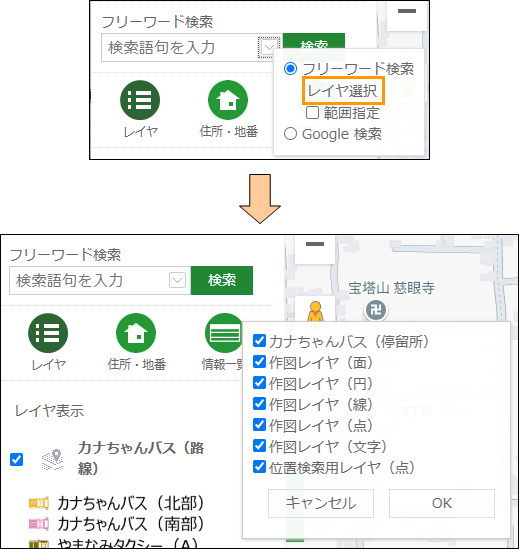Screen dimensions: 519x549
Task: Confirm layer selection with OK
Action: 442,503
